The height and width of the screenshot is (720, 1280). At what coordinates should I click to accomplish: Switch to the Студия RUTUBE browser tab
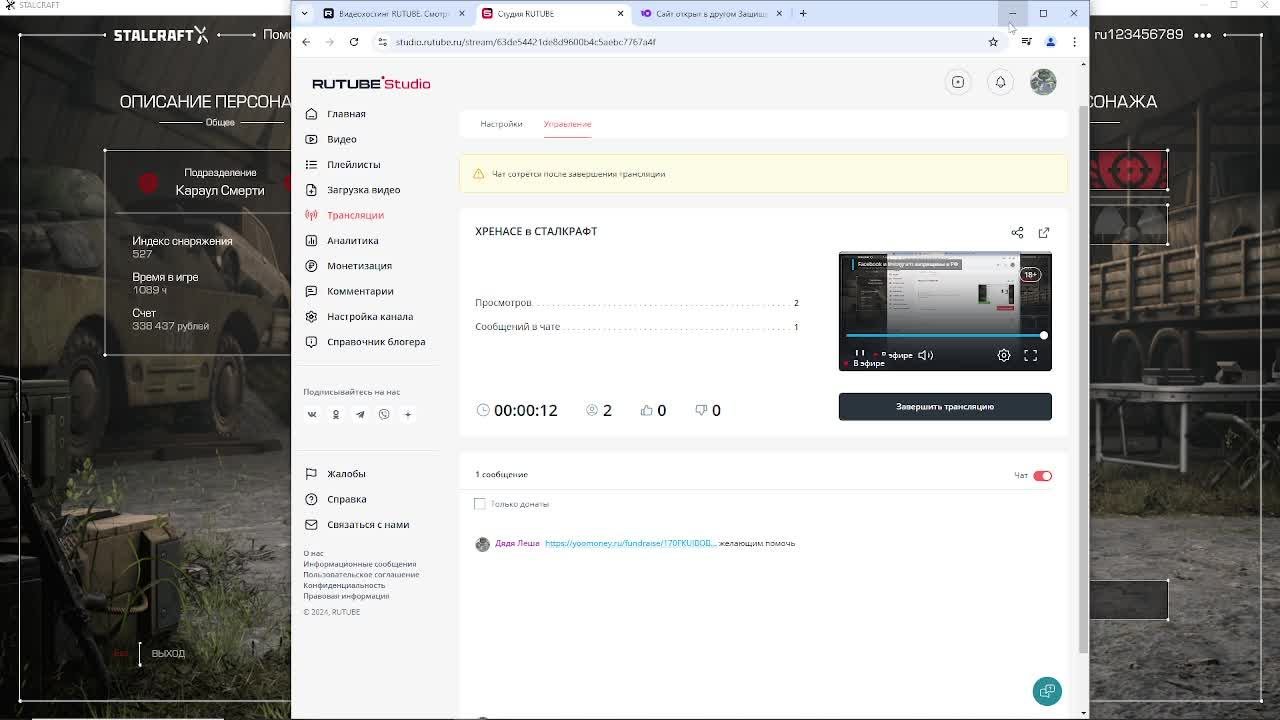552,14
